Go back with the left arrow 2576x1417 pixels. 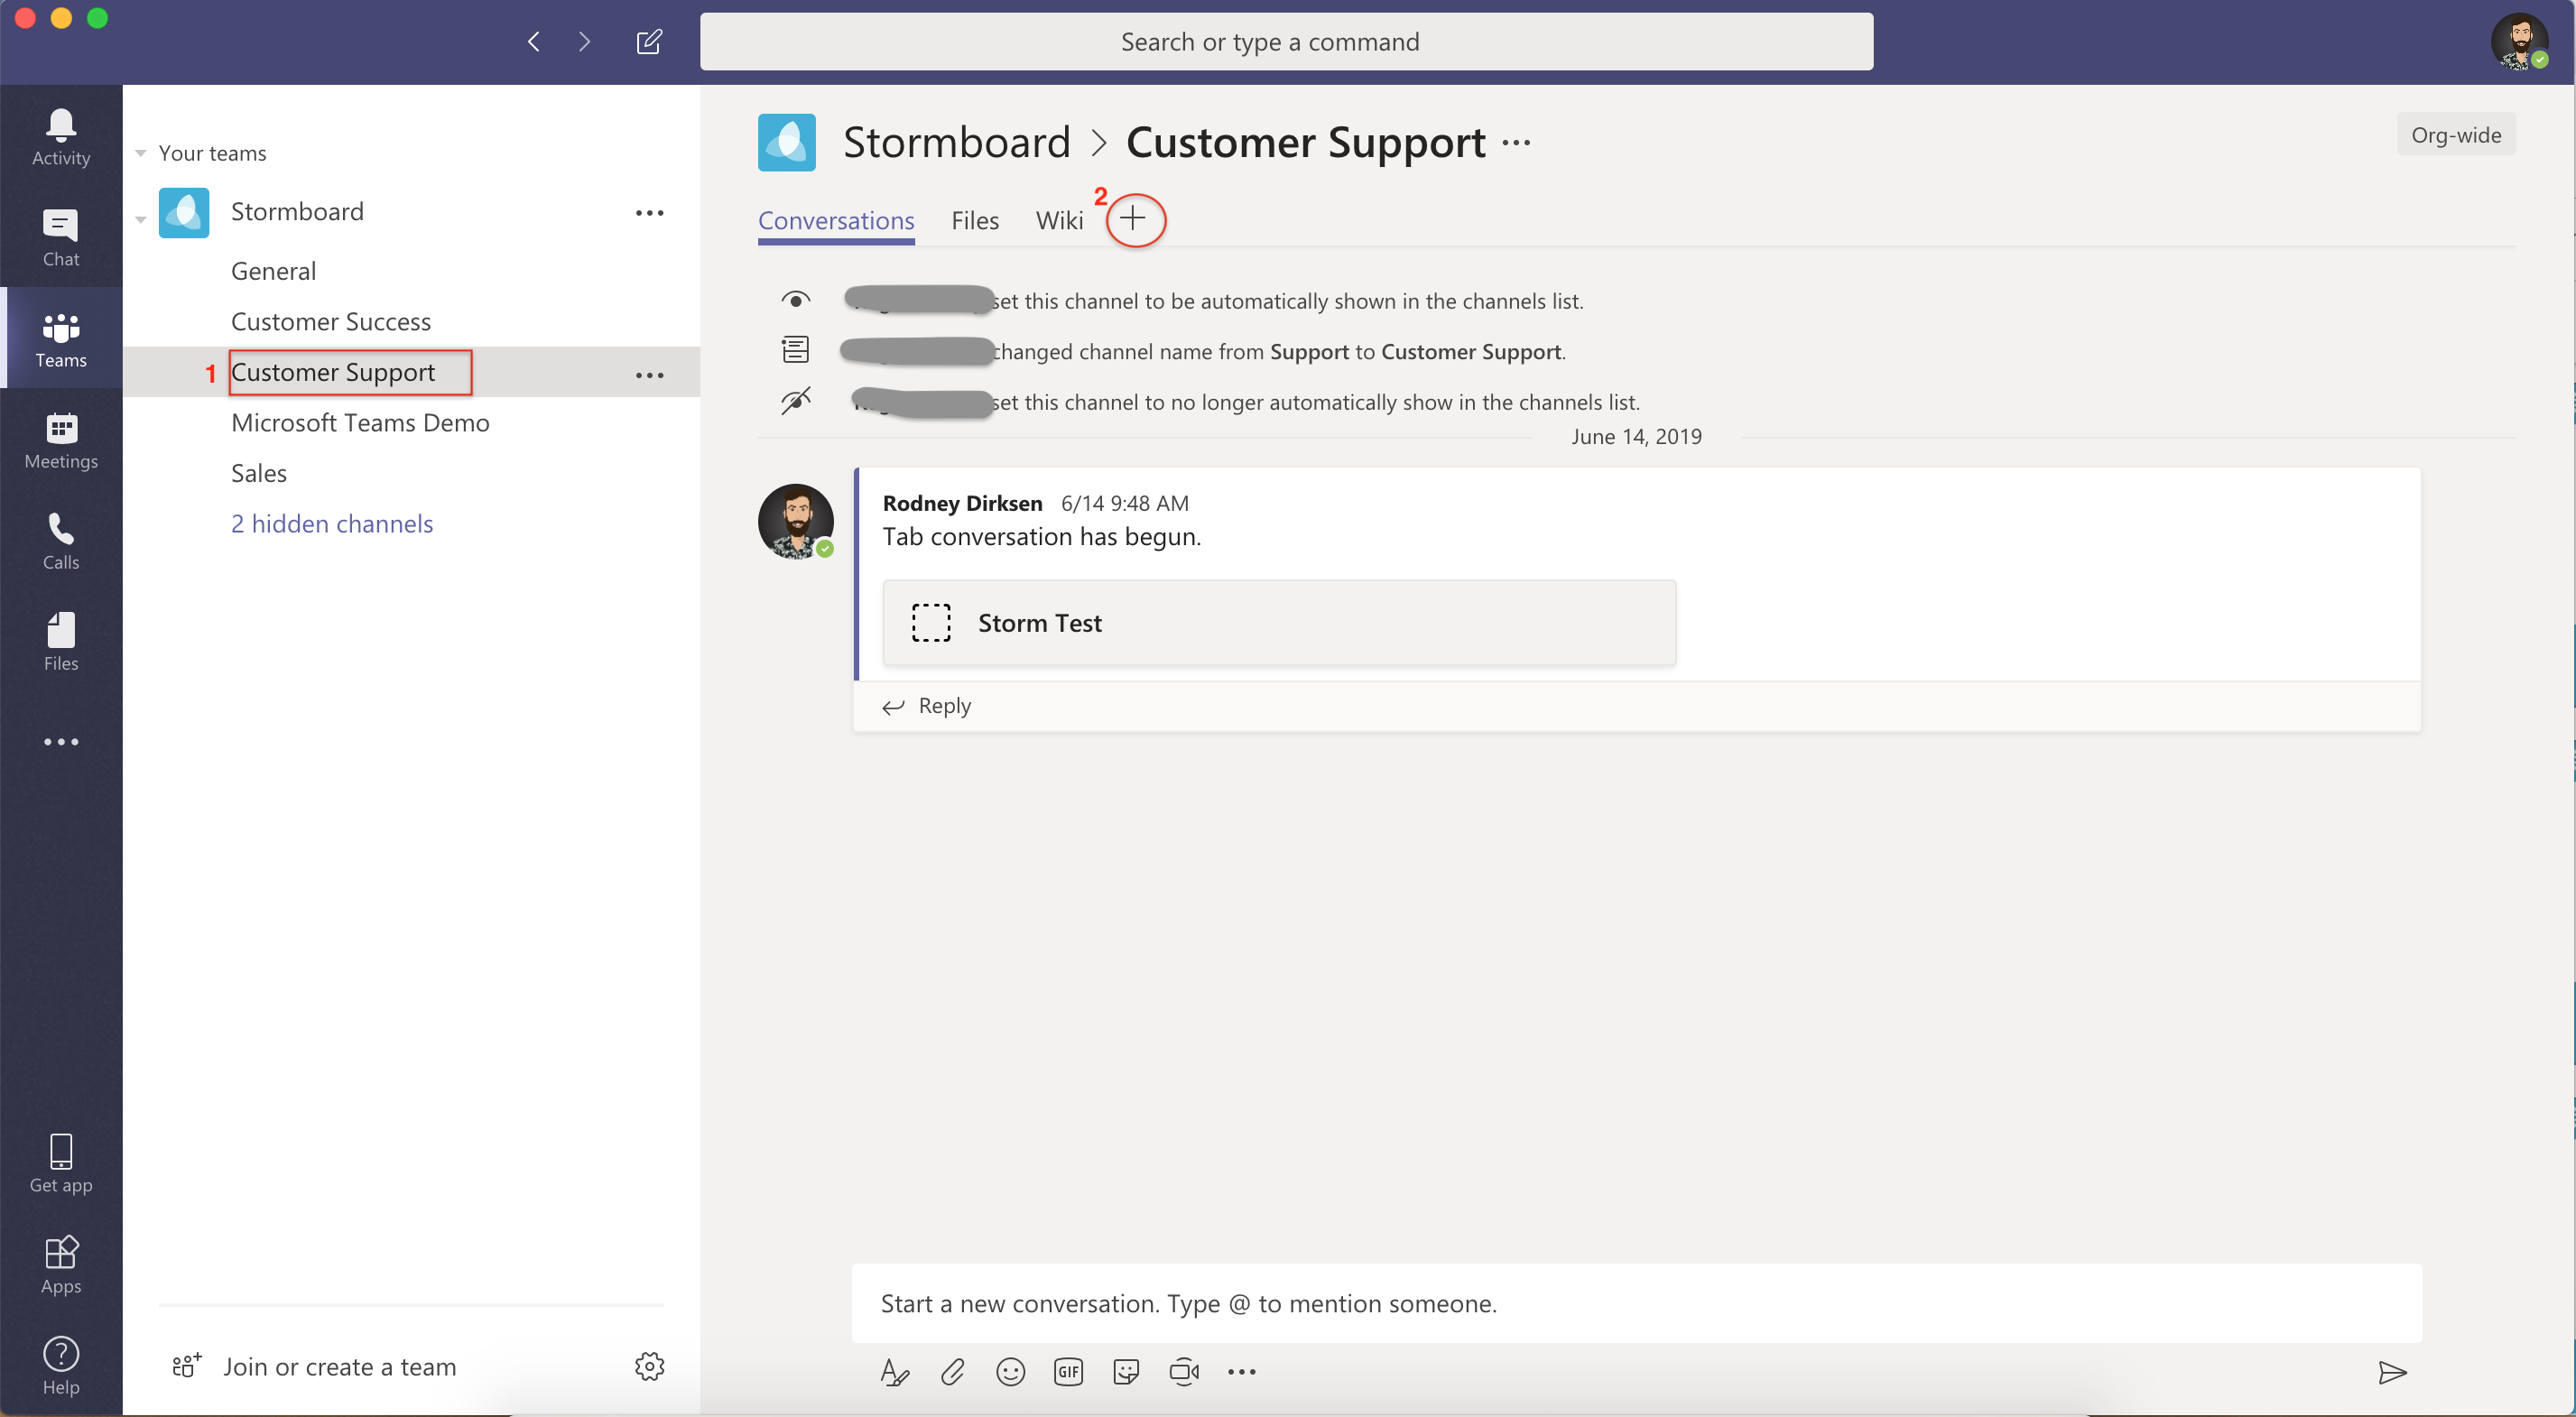point(534,42)
